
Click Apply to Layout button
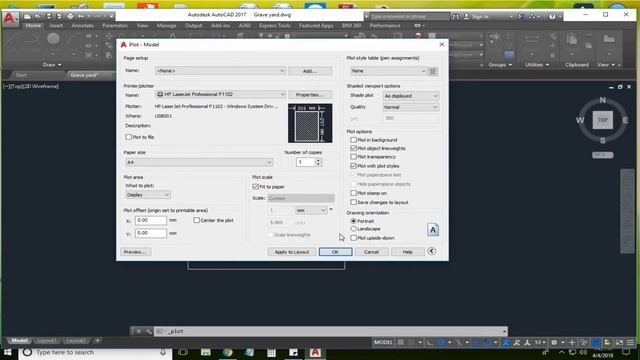[x=292, y=252]
